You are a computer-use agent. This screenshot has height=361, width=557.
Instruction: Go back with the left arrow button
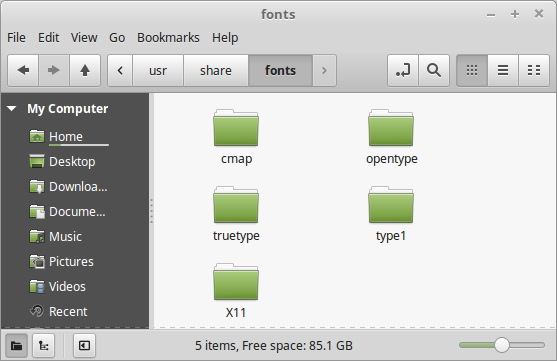pos(23,70)
